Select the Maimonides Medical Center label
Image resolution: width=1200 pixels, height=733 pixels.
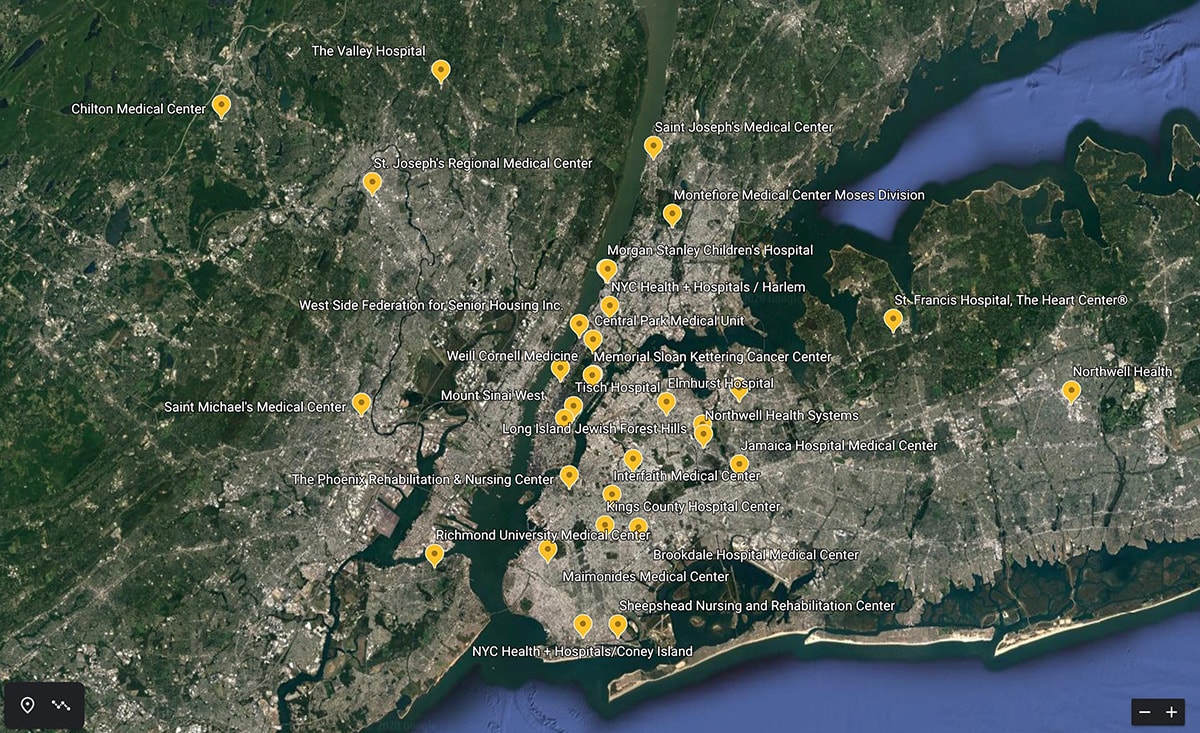[645, 577]
